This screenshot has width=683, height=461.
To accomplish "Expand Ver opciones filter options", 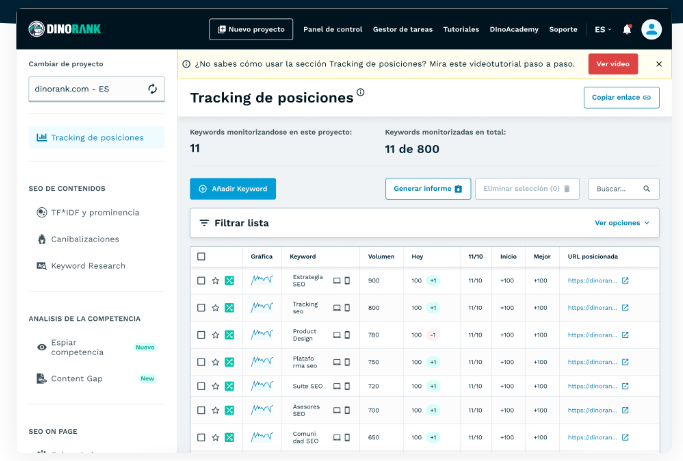I will point(622,223).
